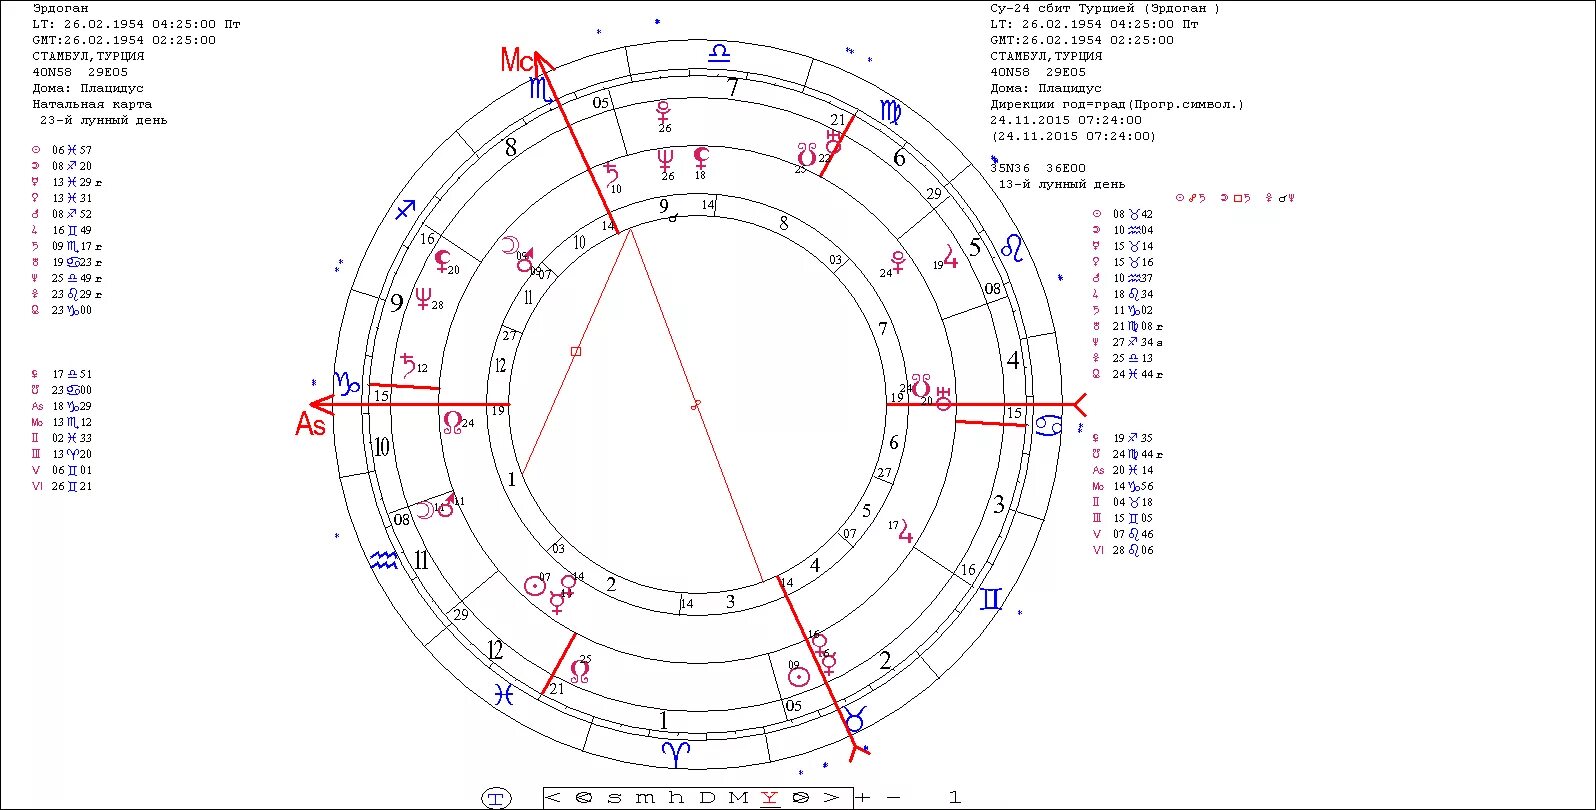Click the Taurus sign symbol at the lower right
Image resolution: width=1596 pixels, height=810 pixels.
pyautogui.click(x=855, y=718)
